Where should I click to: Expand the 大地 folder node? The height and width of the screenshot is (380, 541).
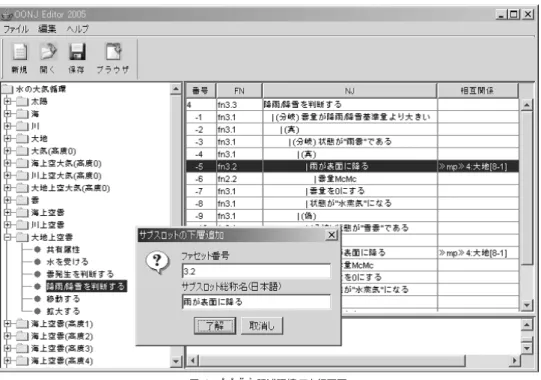tap(7, 139)
